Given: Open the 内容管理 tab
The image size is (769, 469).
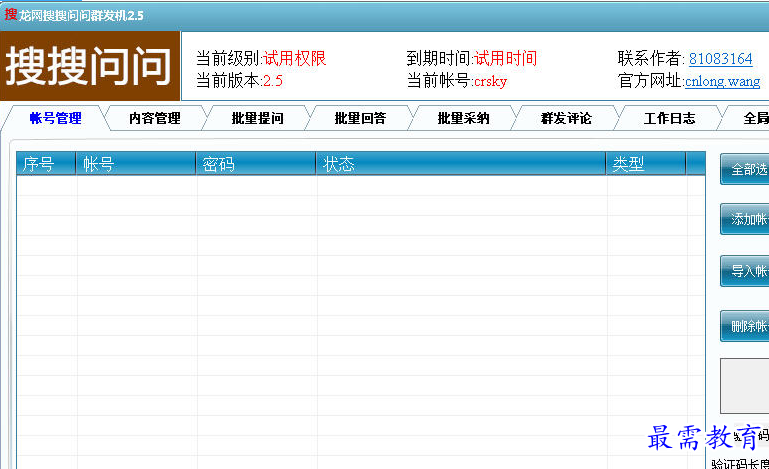Looking at the screenshot, I should coord(154,118).
